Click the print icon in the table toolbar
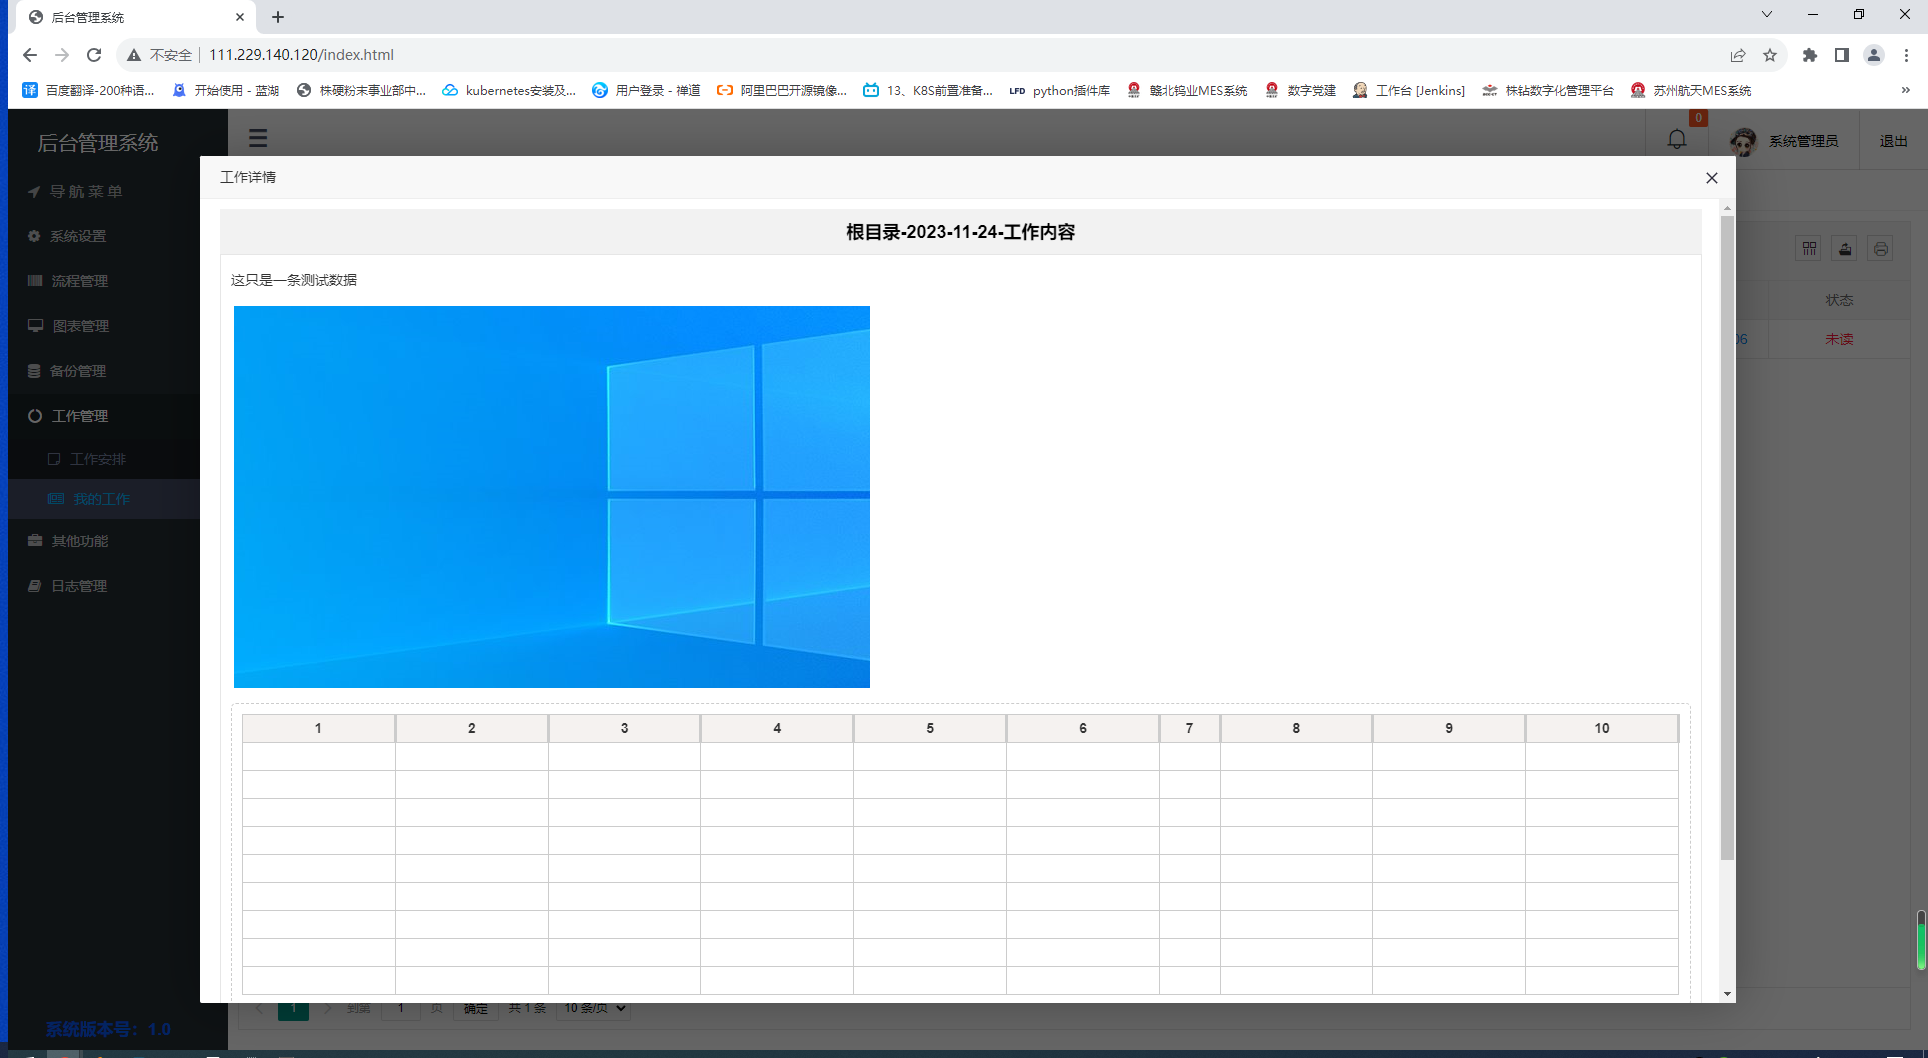The width and height of the screenshot is (1928, 1058). [x=1882, y=248]
